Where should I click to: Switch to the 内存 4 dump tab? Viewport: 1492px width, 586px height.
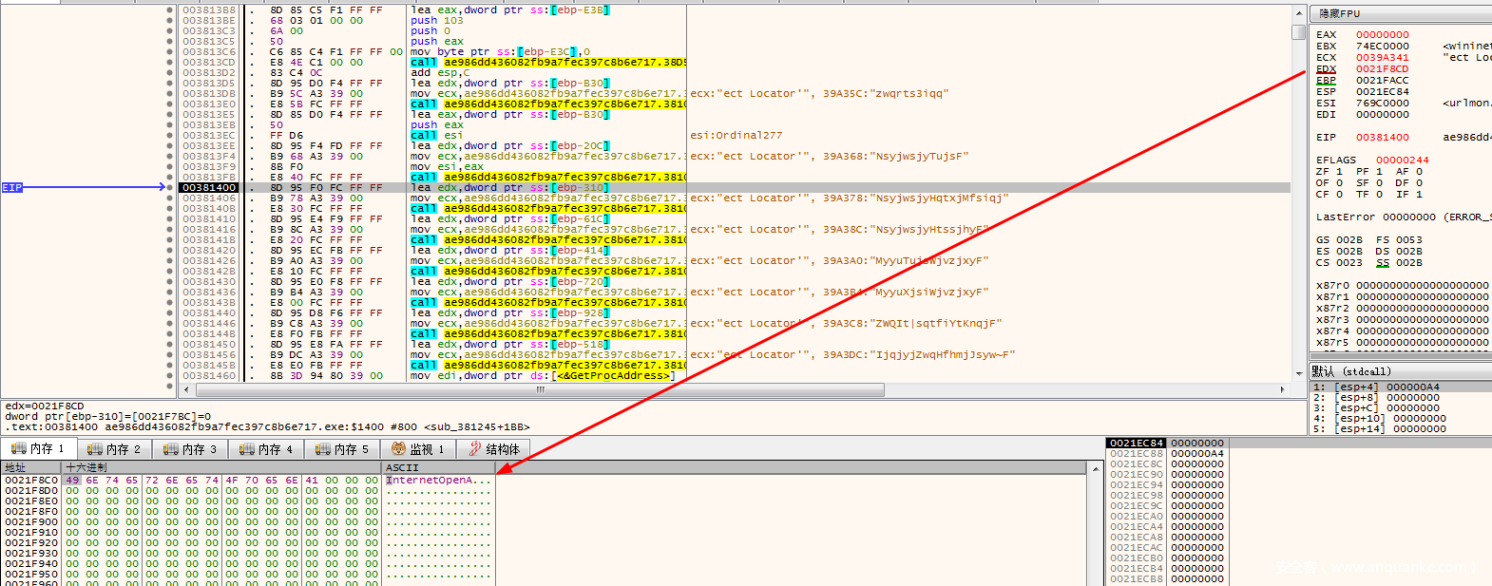tap(266, 450)
